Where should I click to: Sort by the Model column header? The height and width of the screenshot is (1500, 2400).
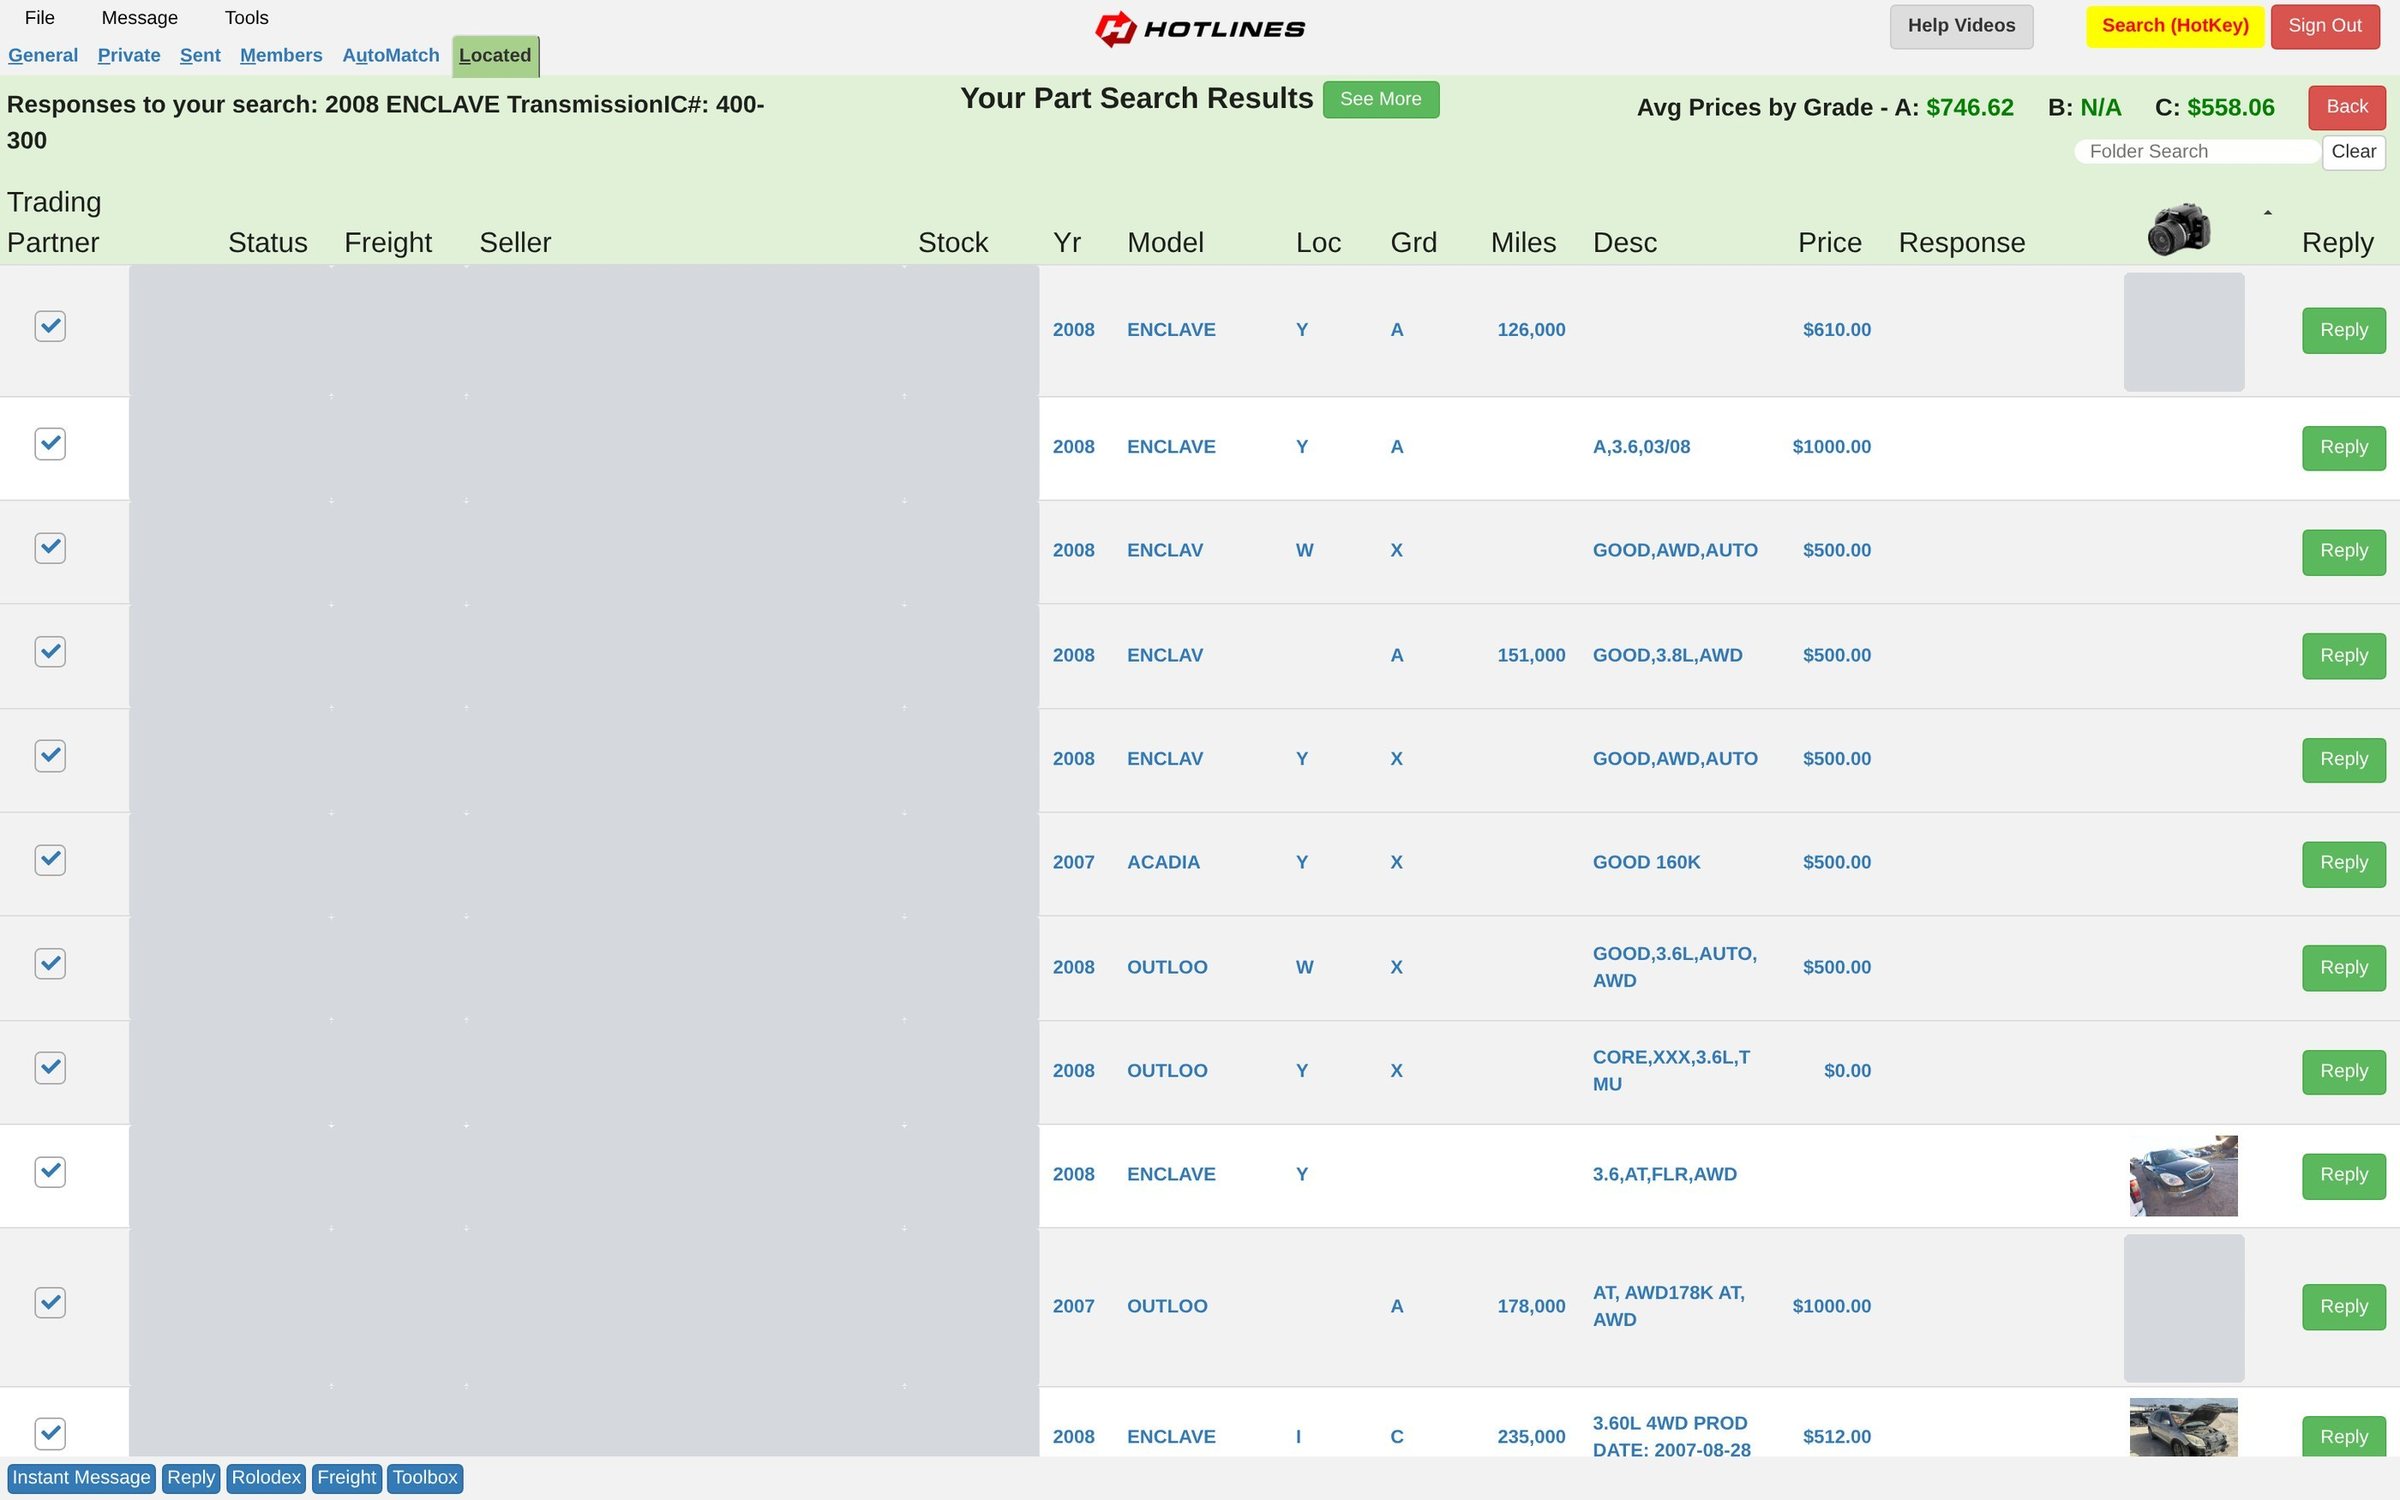pyautogui.click(x=1165, y=243)
